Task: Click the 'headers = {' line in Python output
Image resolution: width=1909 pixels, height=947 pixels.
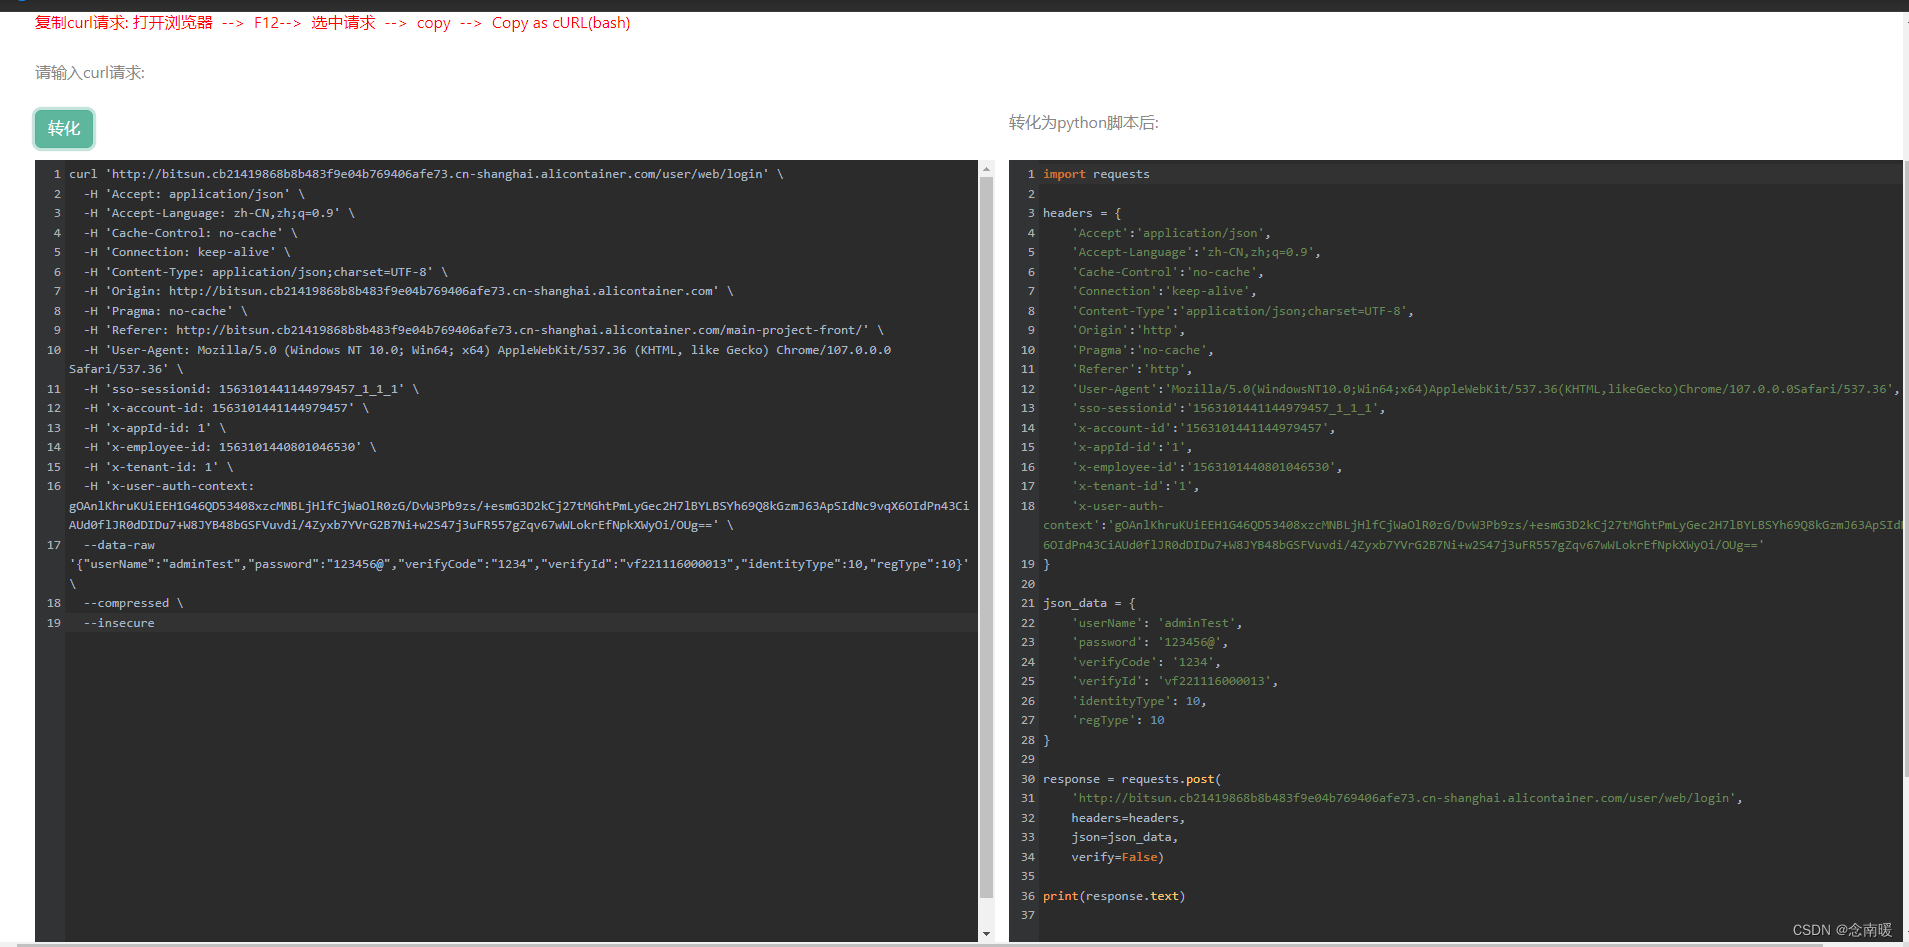Action: (x=1082, y=213)
